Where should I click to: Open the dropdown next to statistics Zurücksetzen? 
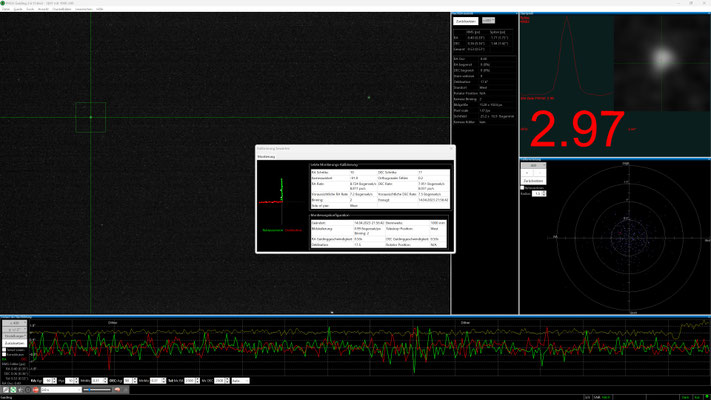click(x=488, y=20)
